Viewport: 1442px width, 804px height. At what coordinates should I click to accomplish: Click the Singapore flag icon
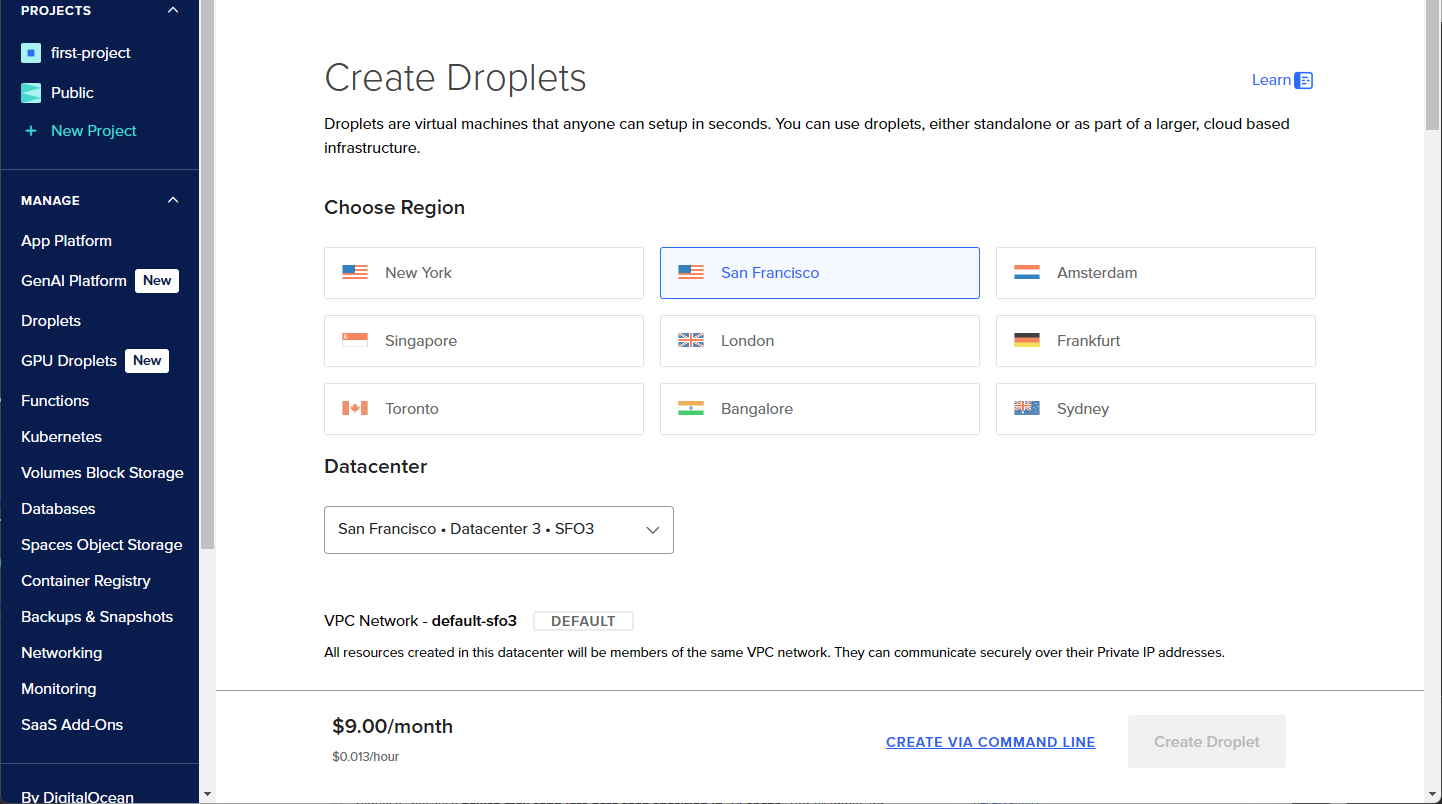pos(355,340)
